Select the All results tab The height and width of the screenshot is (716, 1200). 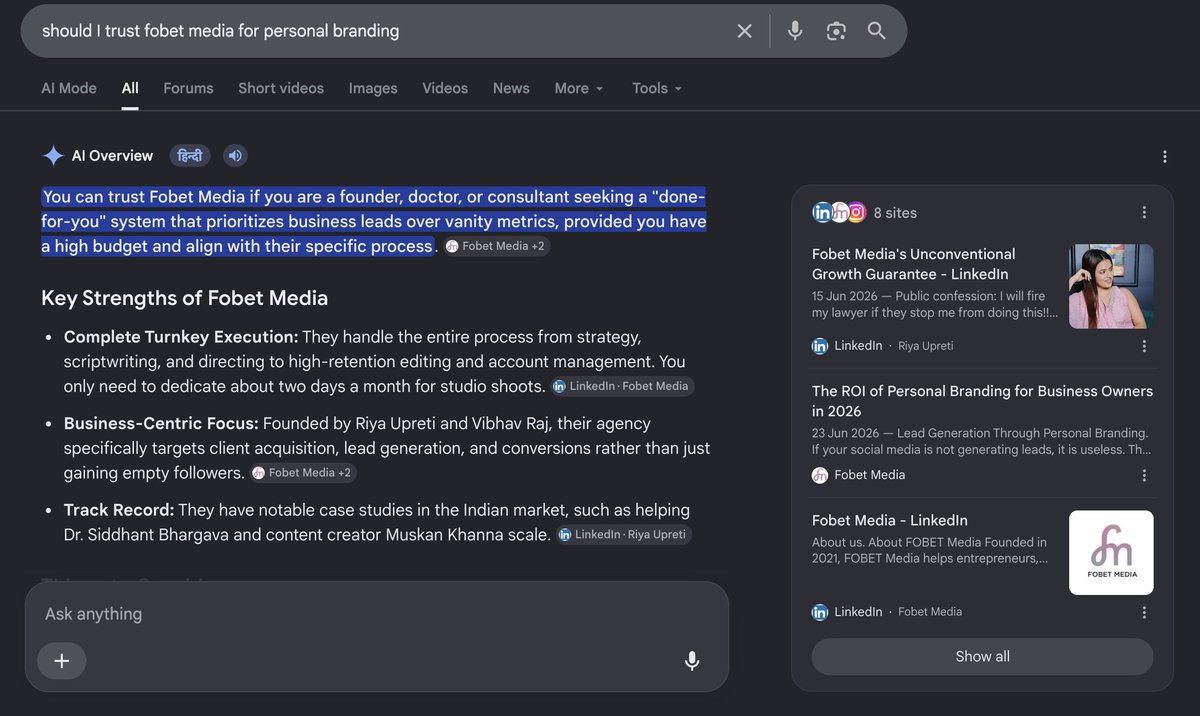click(130, 88)
